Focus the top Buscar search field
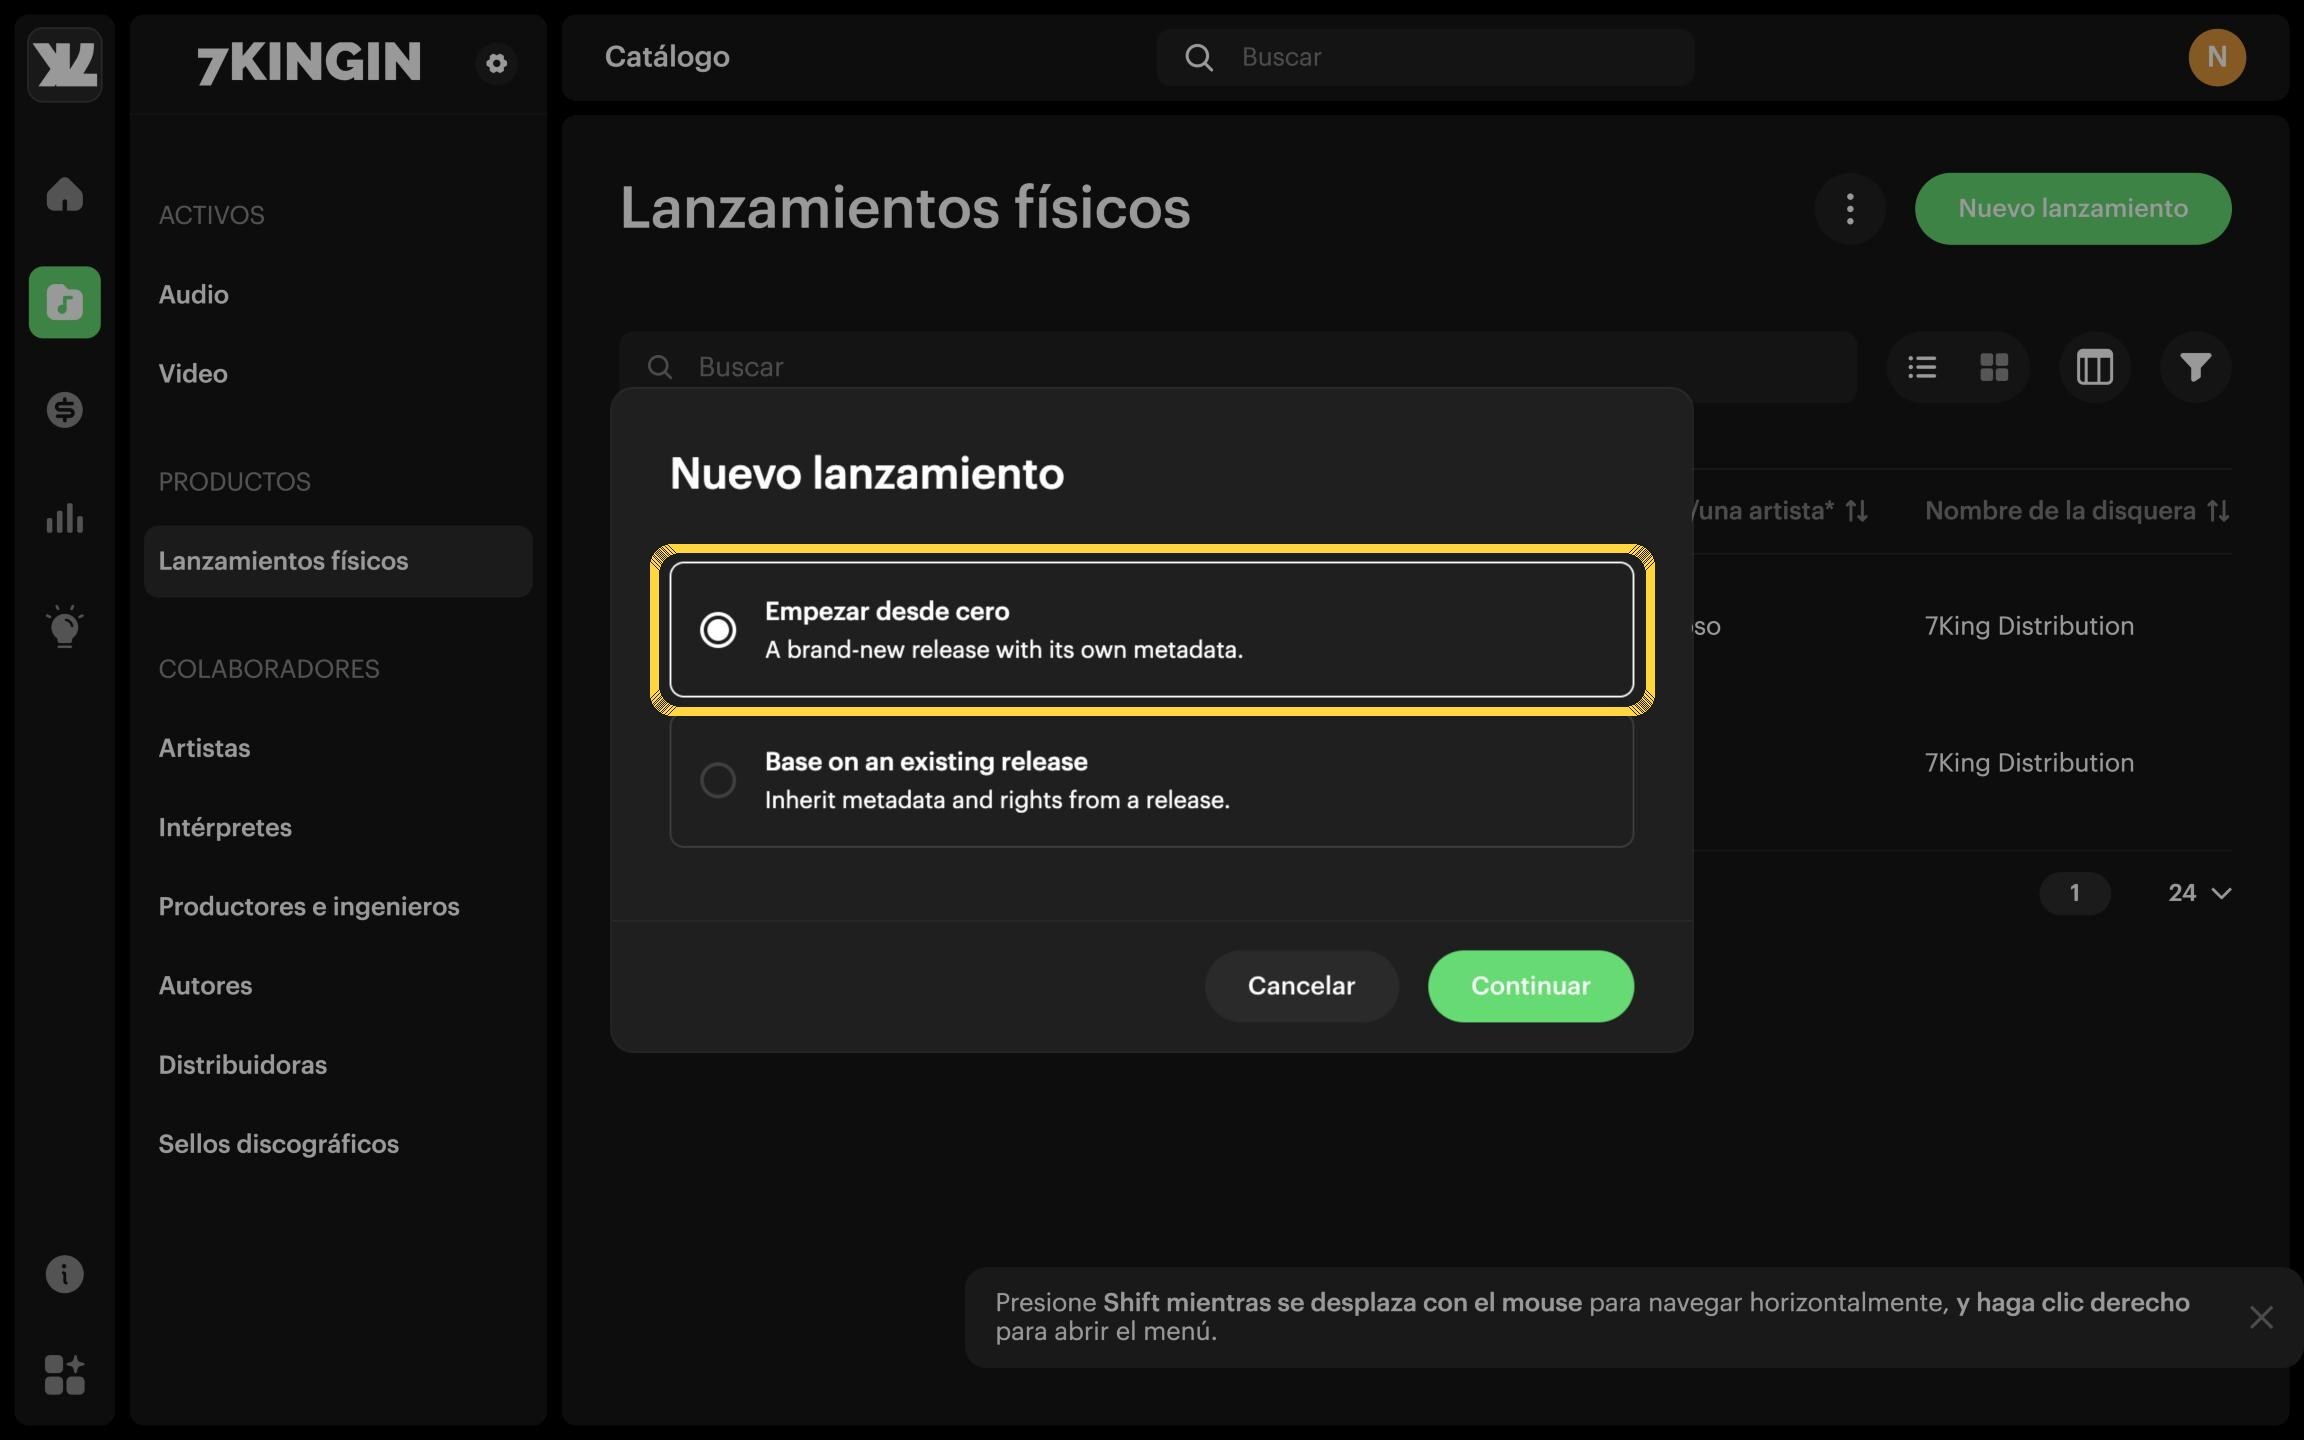The image size is (2304, 1440). (1425, 57)
